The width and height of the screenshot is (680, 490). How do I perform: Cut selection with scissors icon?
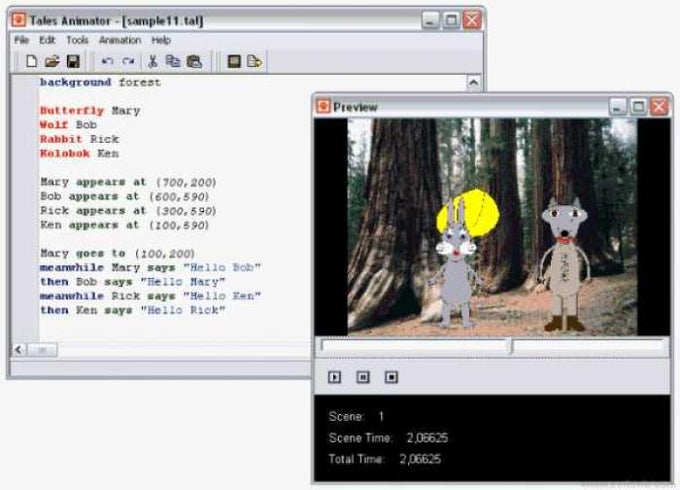coord(152,61)
